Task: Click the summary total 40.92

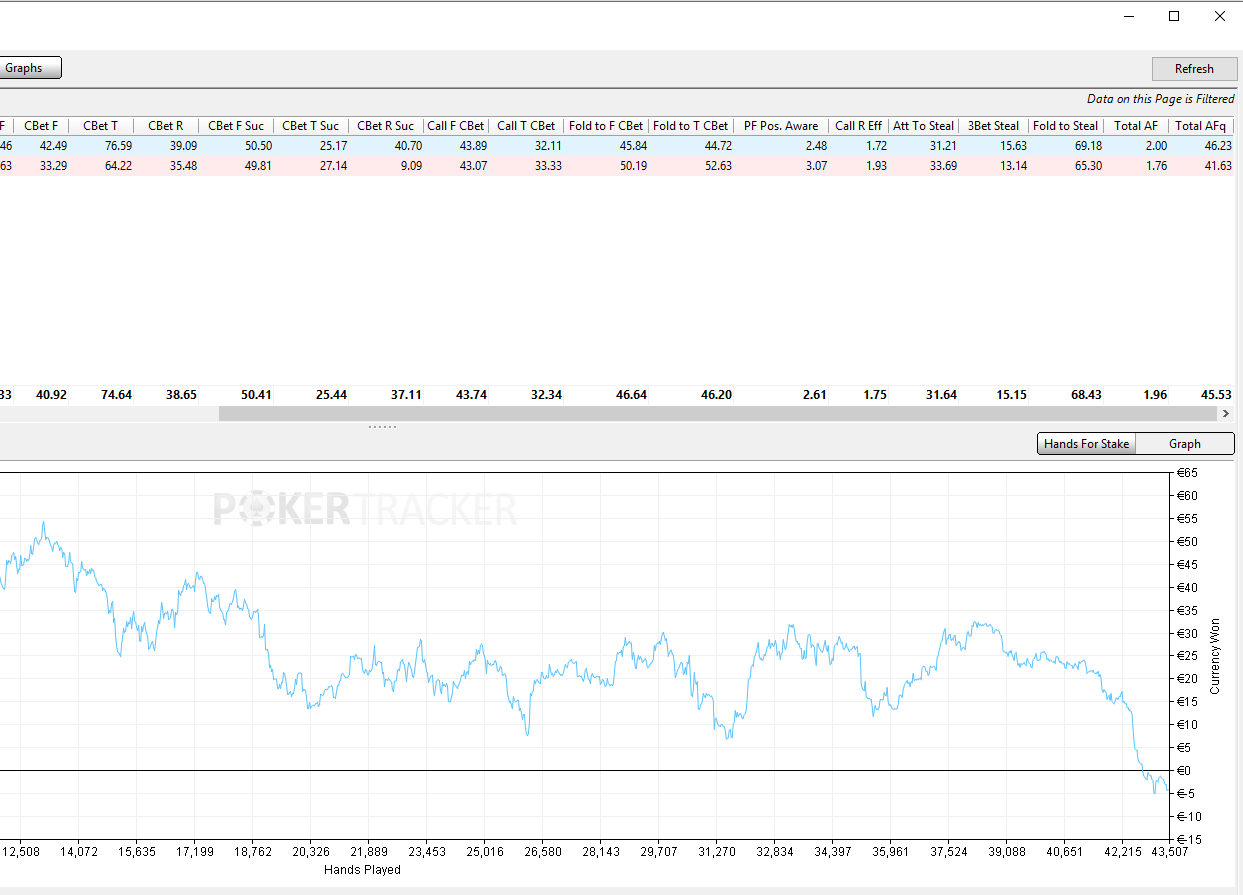Action: 51,395
